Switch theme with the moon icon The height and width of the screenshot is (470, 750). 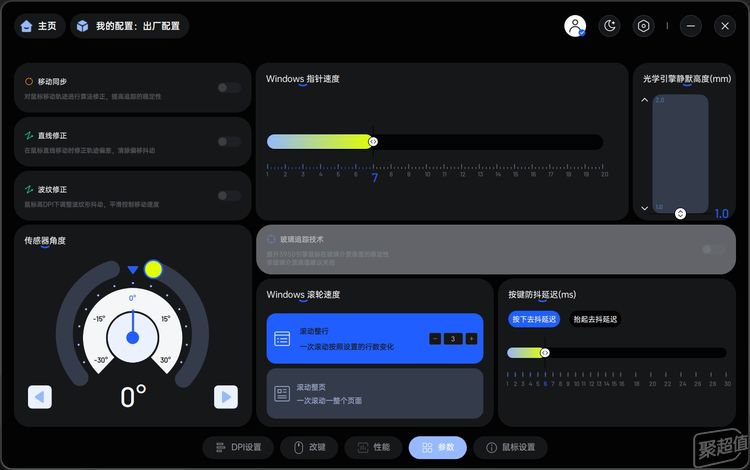(x=609, y=26)
